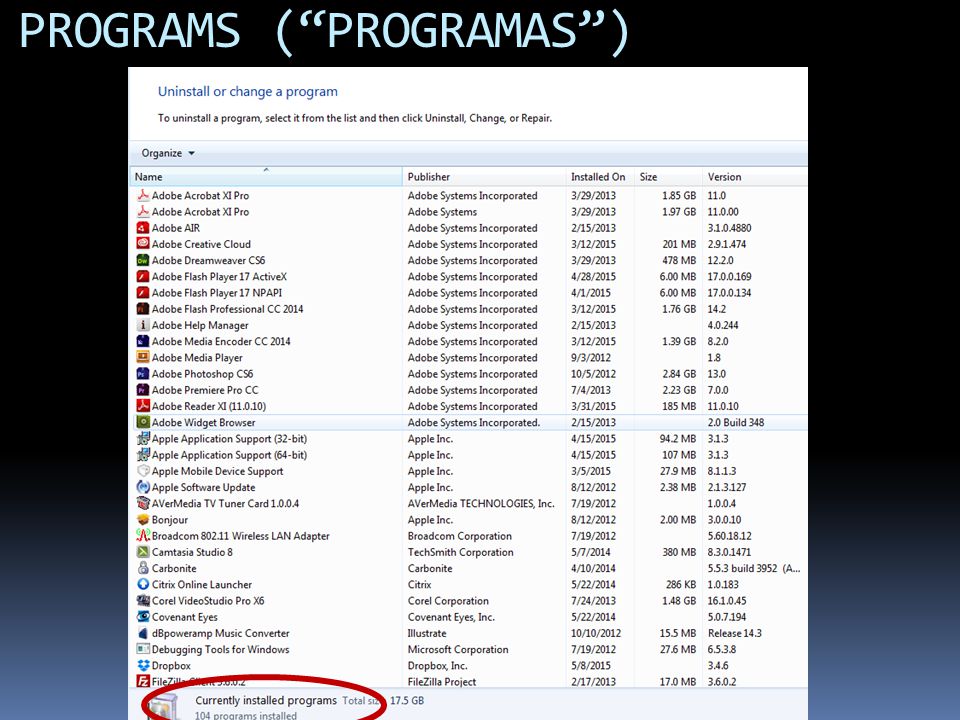The image size is (960, 720).
Task: Sort by Installed On column header
Action: pos(600,177)
